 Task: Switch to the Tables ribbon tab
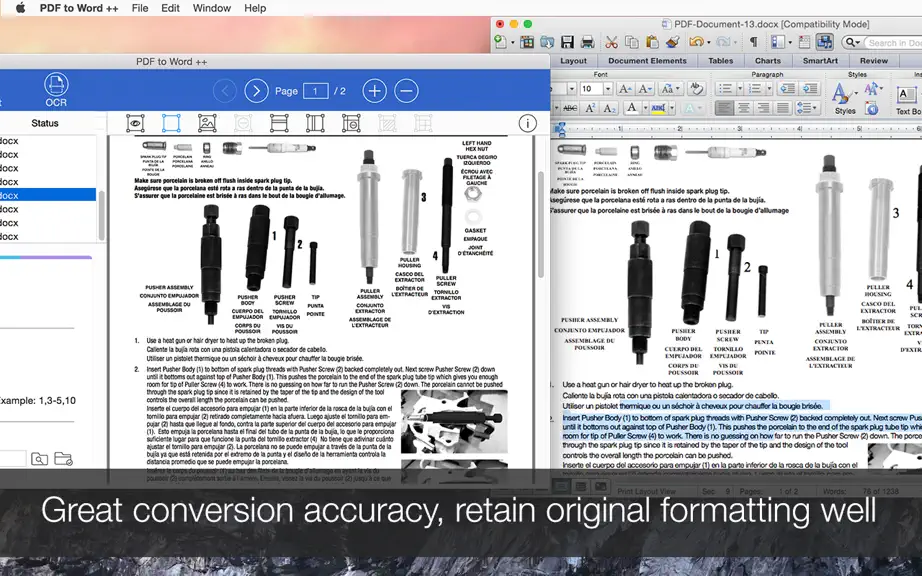click(x=720, y=61)
